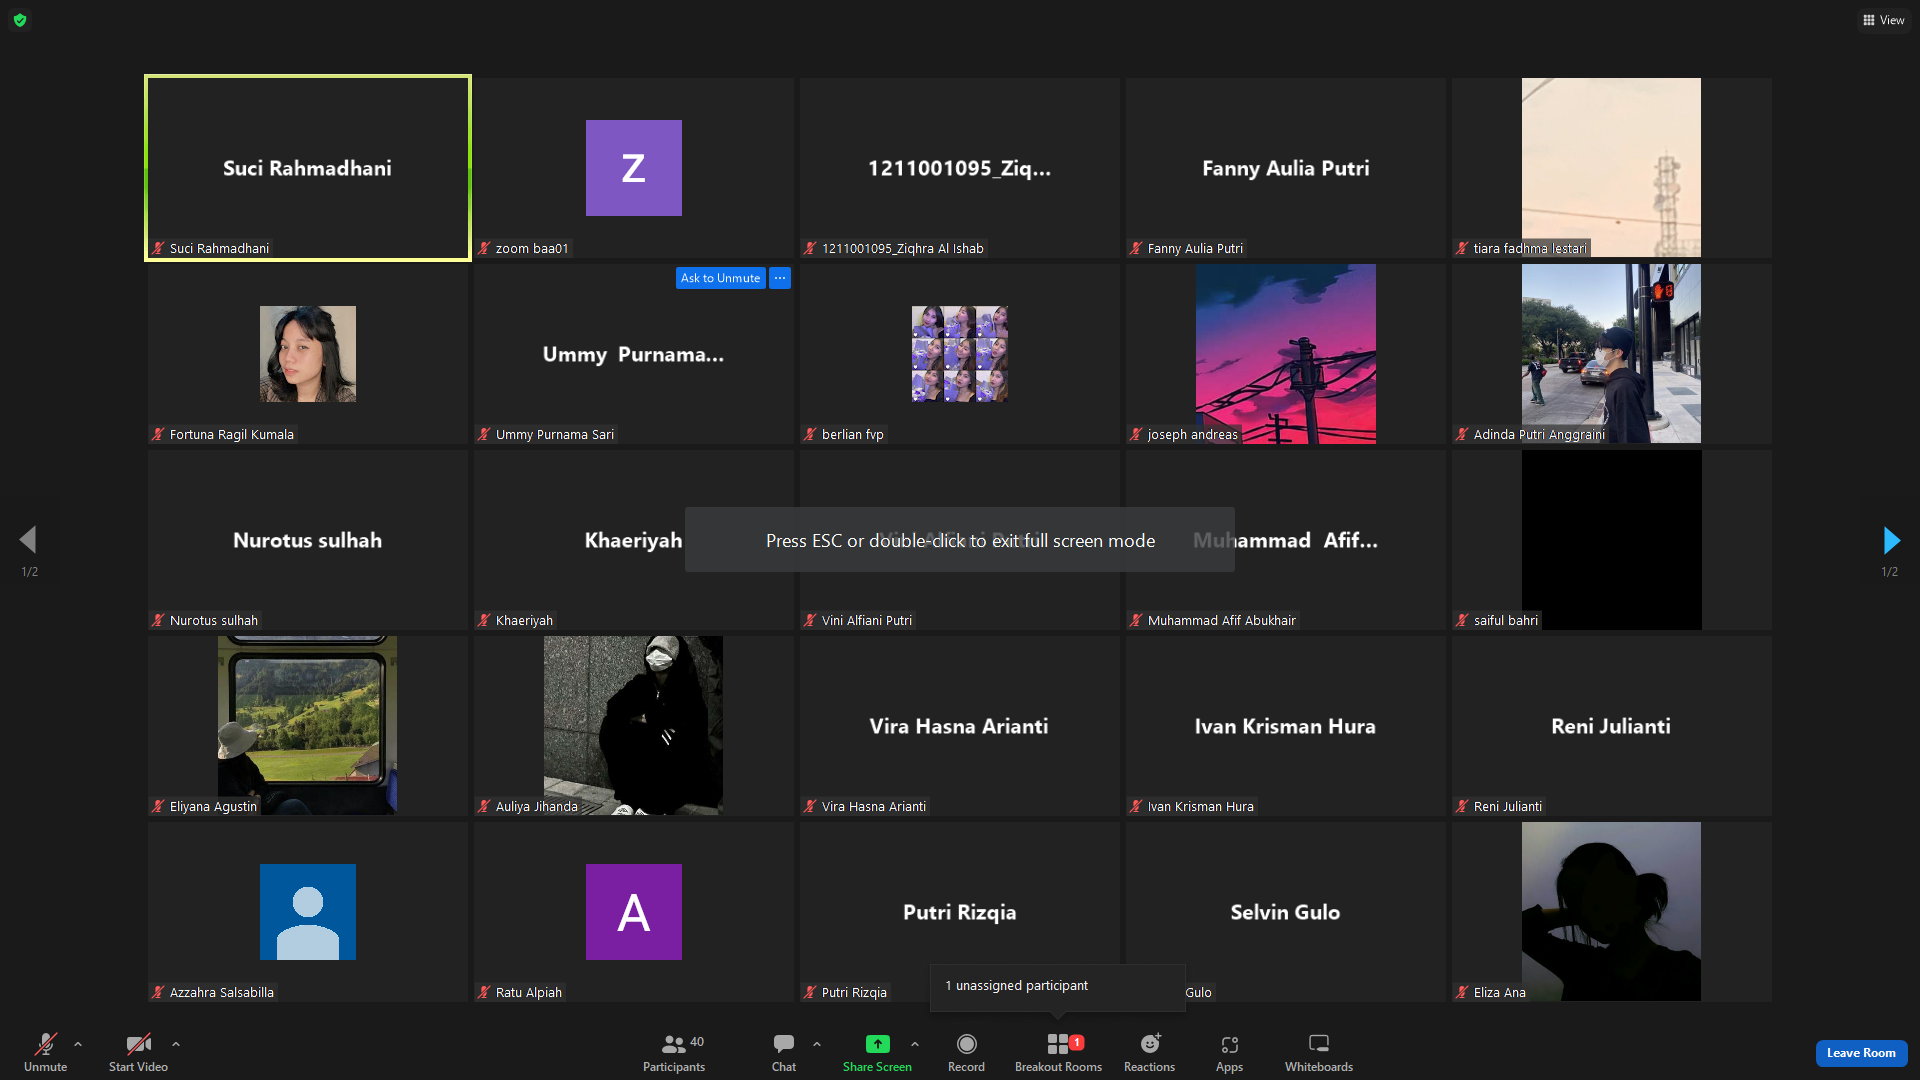This screenshot has height=1080, width=1920.
Task: Click muted mic icon beside Vini Alfiani Putri label
Action: click(810, 620)
